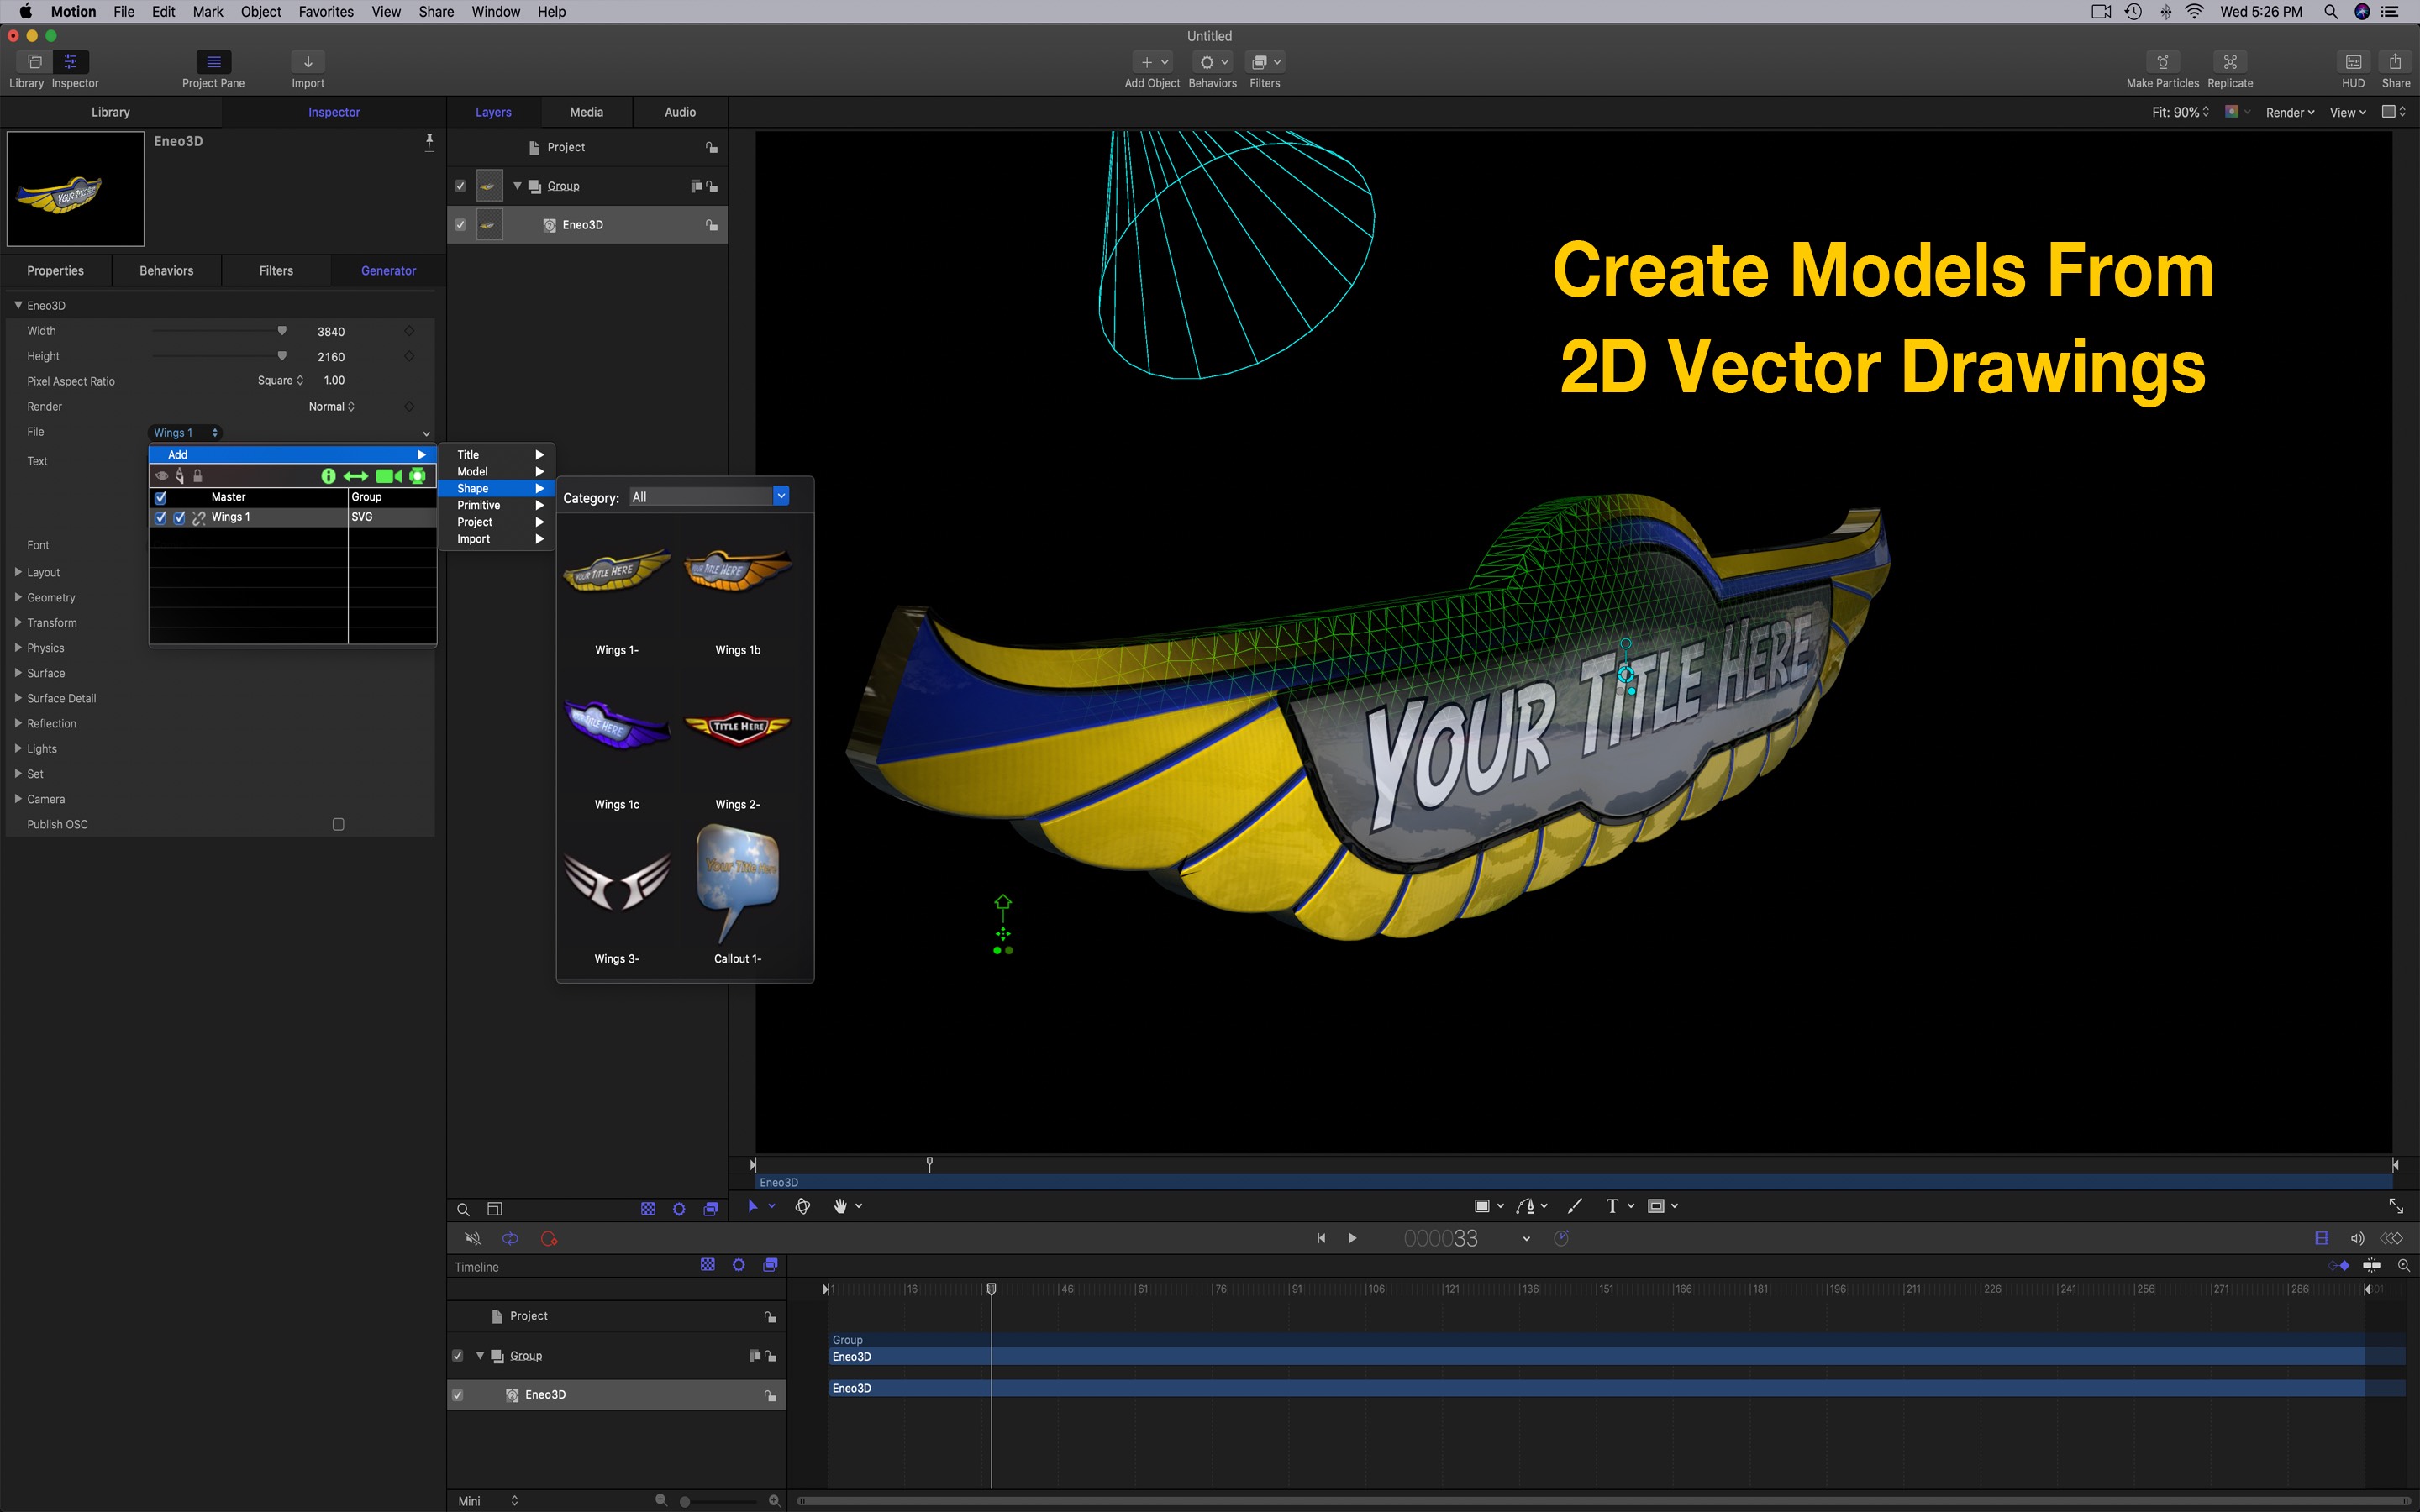Open the Wings 1 File popup
Viewport: 2420px width, 1512px height.
coord(185,432)
